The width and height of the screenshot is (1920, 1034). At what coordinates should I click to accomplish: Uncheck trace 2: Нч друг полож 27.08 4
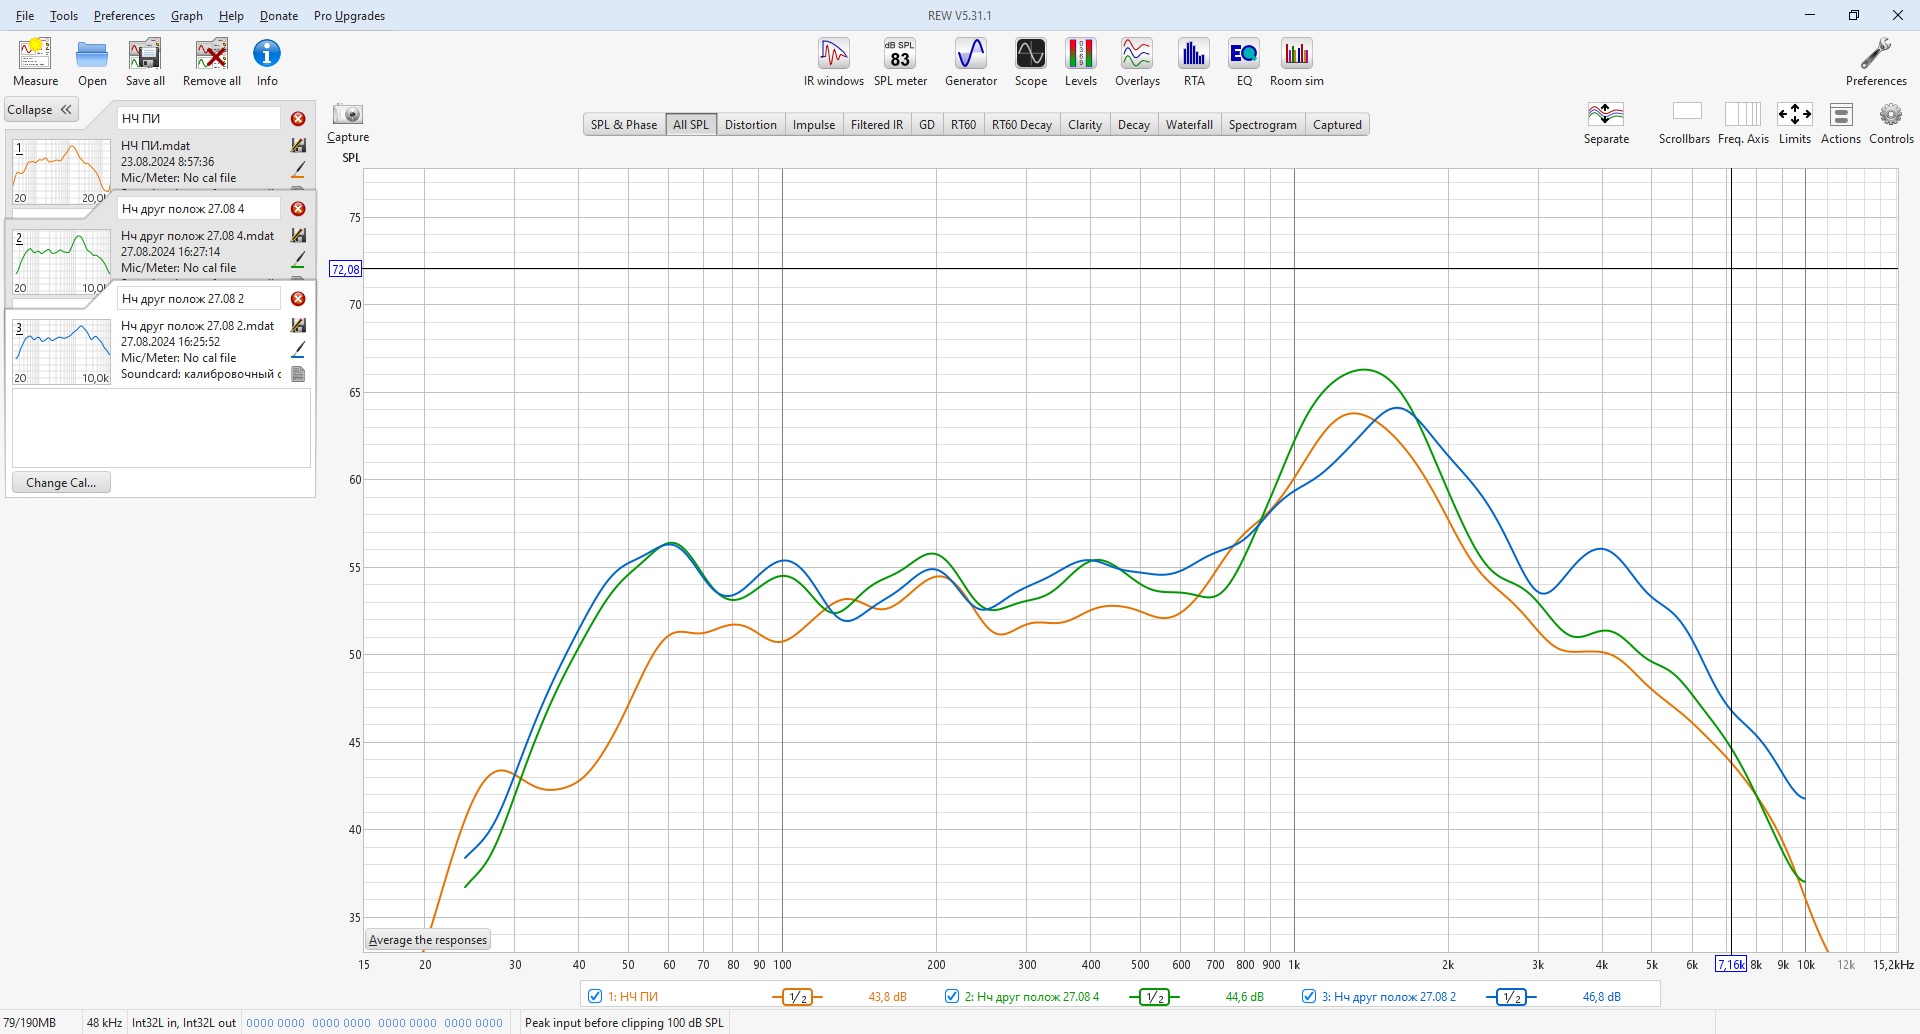point(952,996)
